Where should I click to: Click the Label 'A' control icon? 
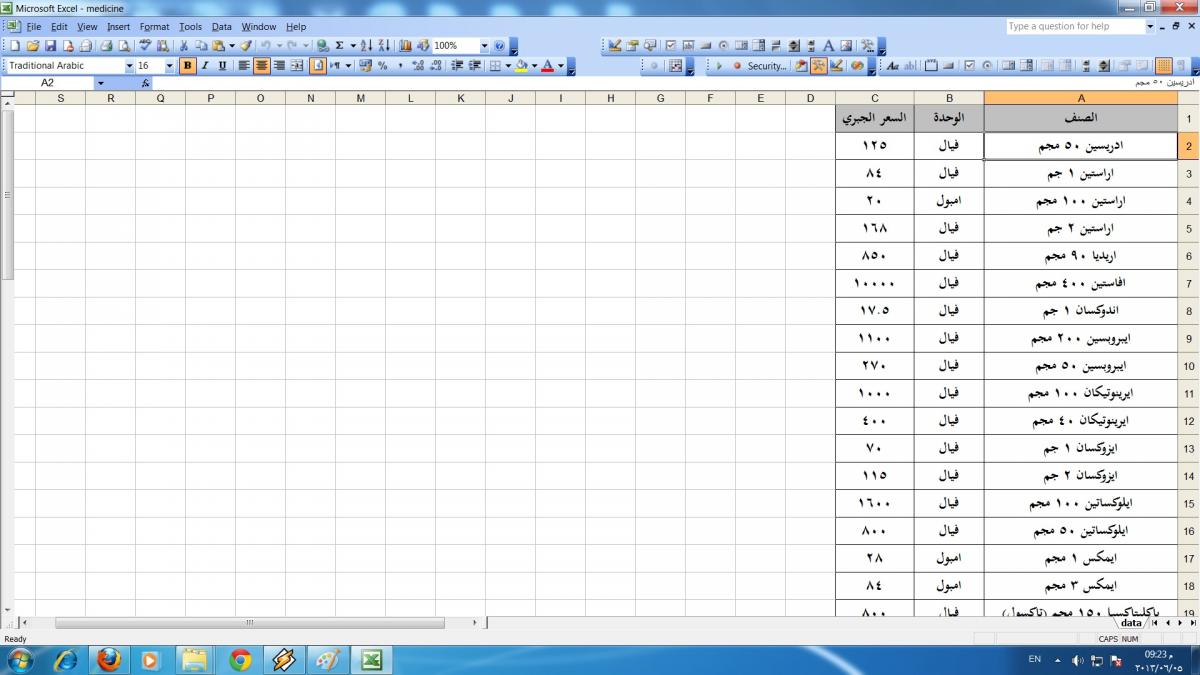[828, 46]
